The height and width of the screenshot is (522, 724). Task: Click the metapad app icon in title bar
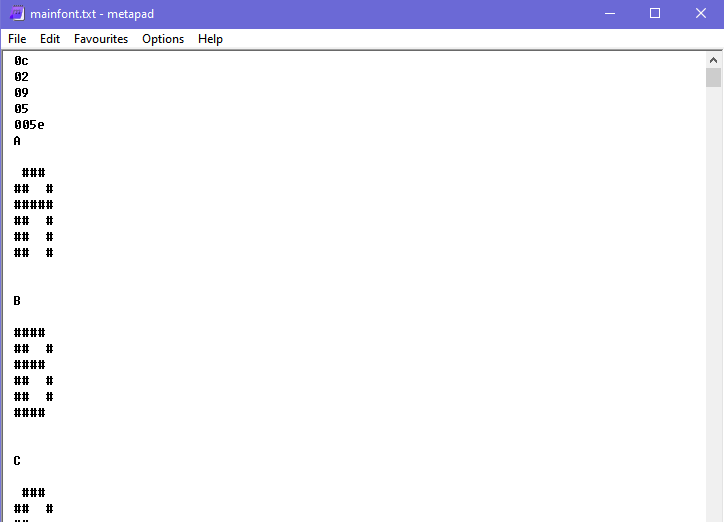click(16, 14)
